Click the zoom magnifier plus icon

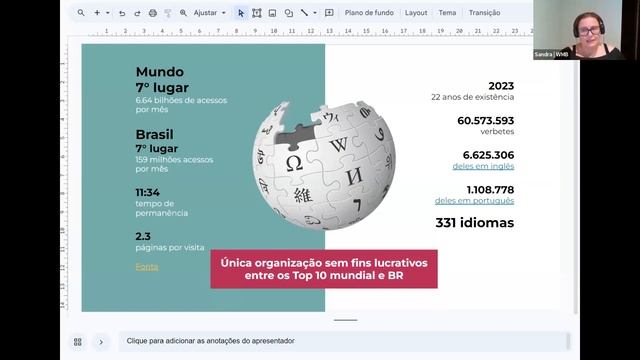(183, 13)
